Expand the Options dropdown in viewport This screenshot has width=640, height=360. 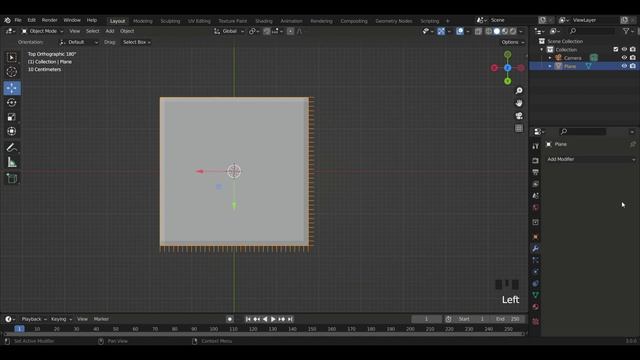pos(513,42)
